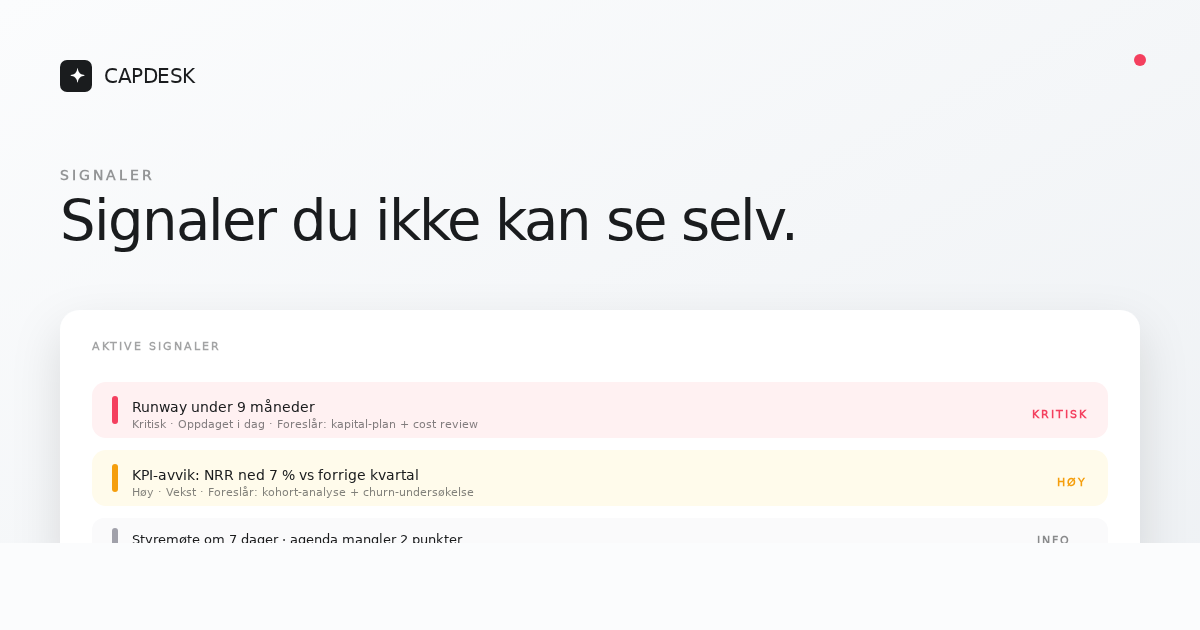
Task: Select the INFO severity badge
Action: tap(1053, 539)
